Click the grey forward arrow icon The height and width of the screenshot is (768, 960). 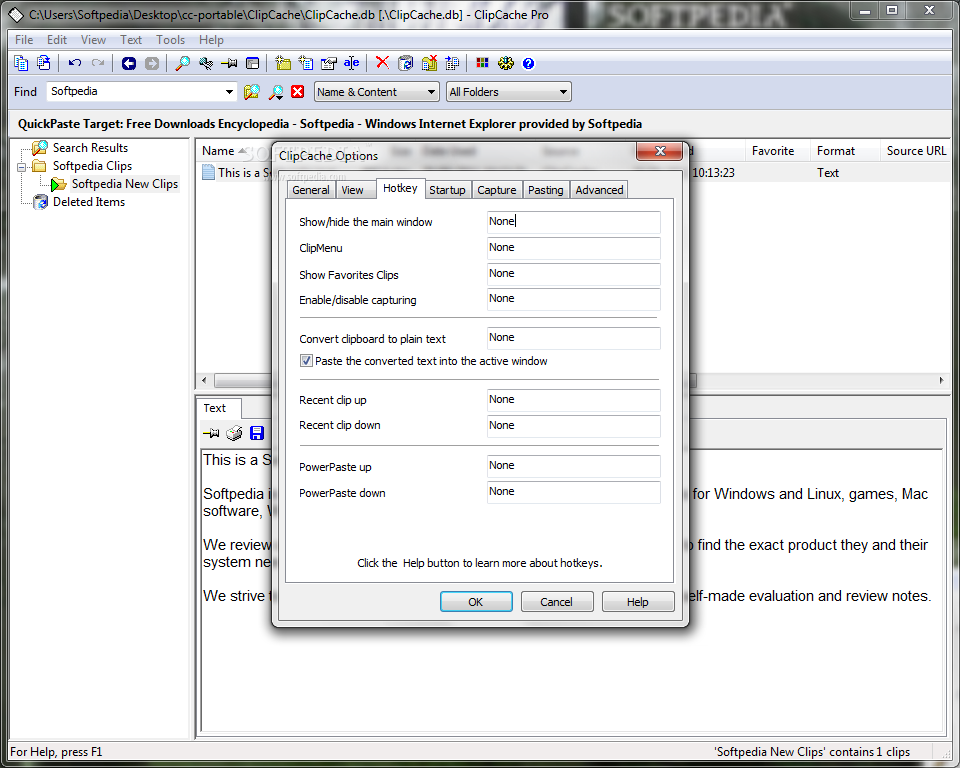tap(152, 63)
